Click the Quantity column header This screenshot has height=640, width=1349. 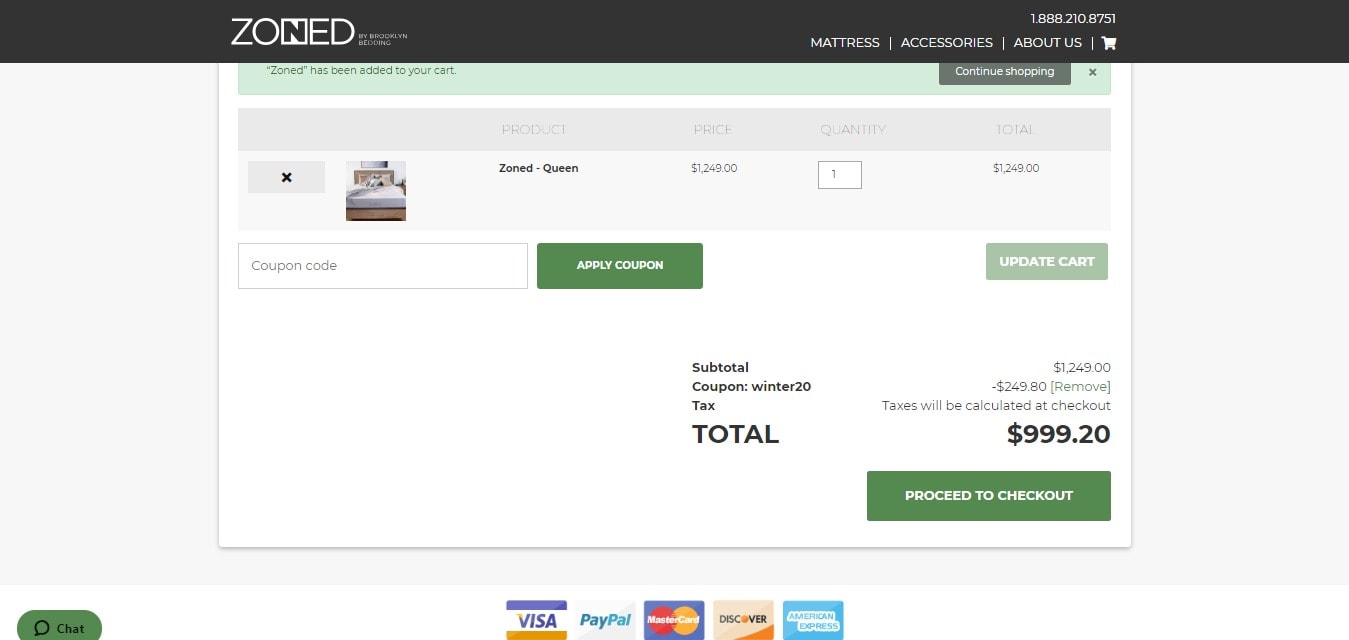tap(853, 130)
